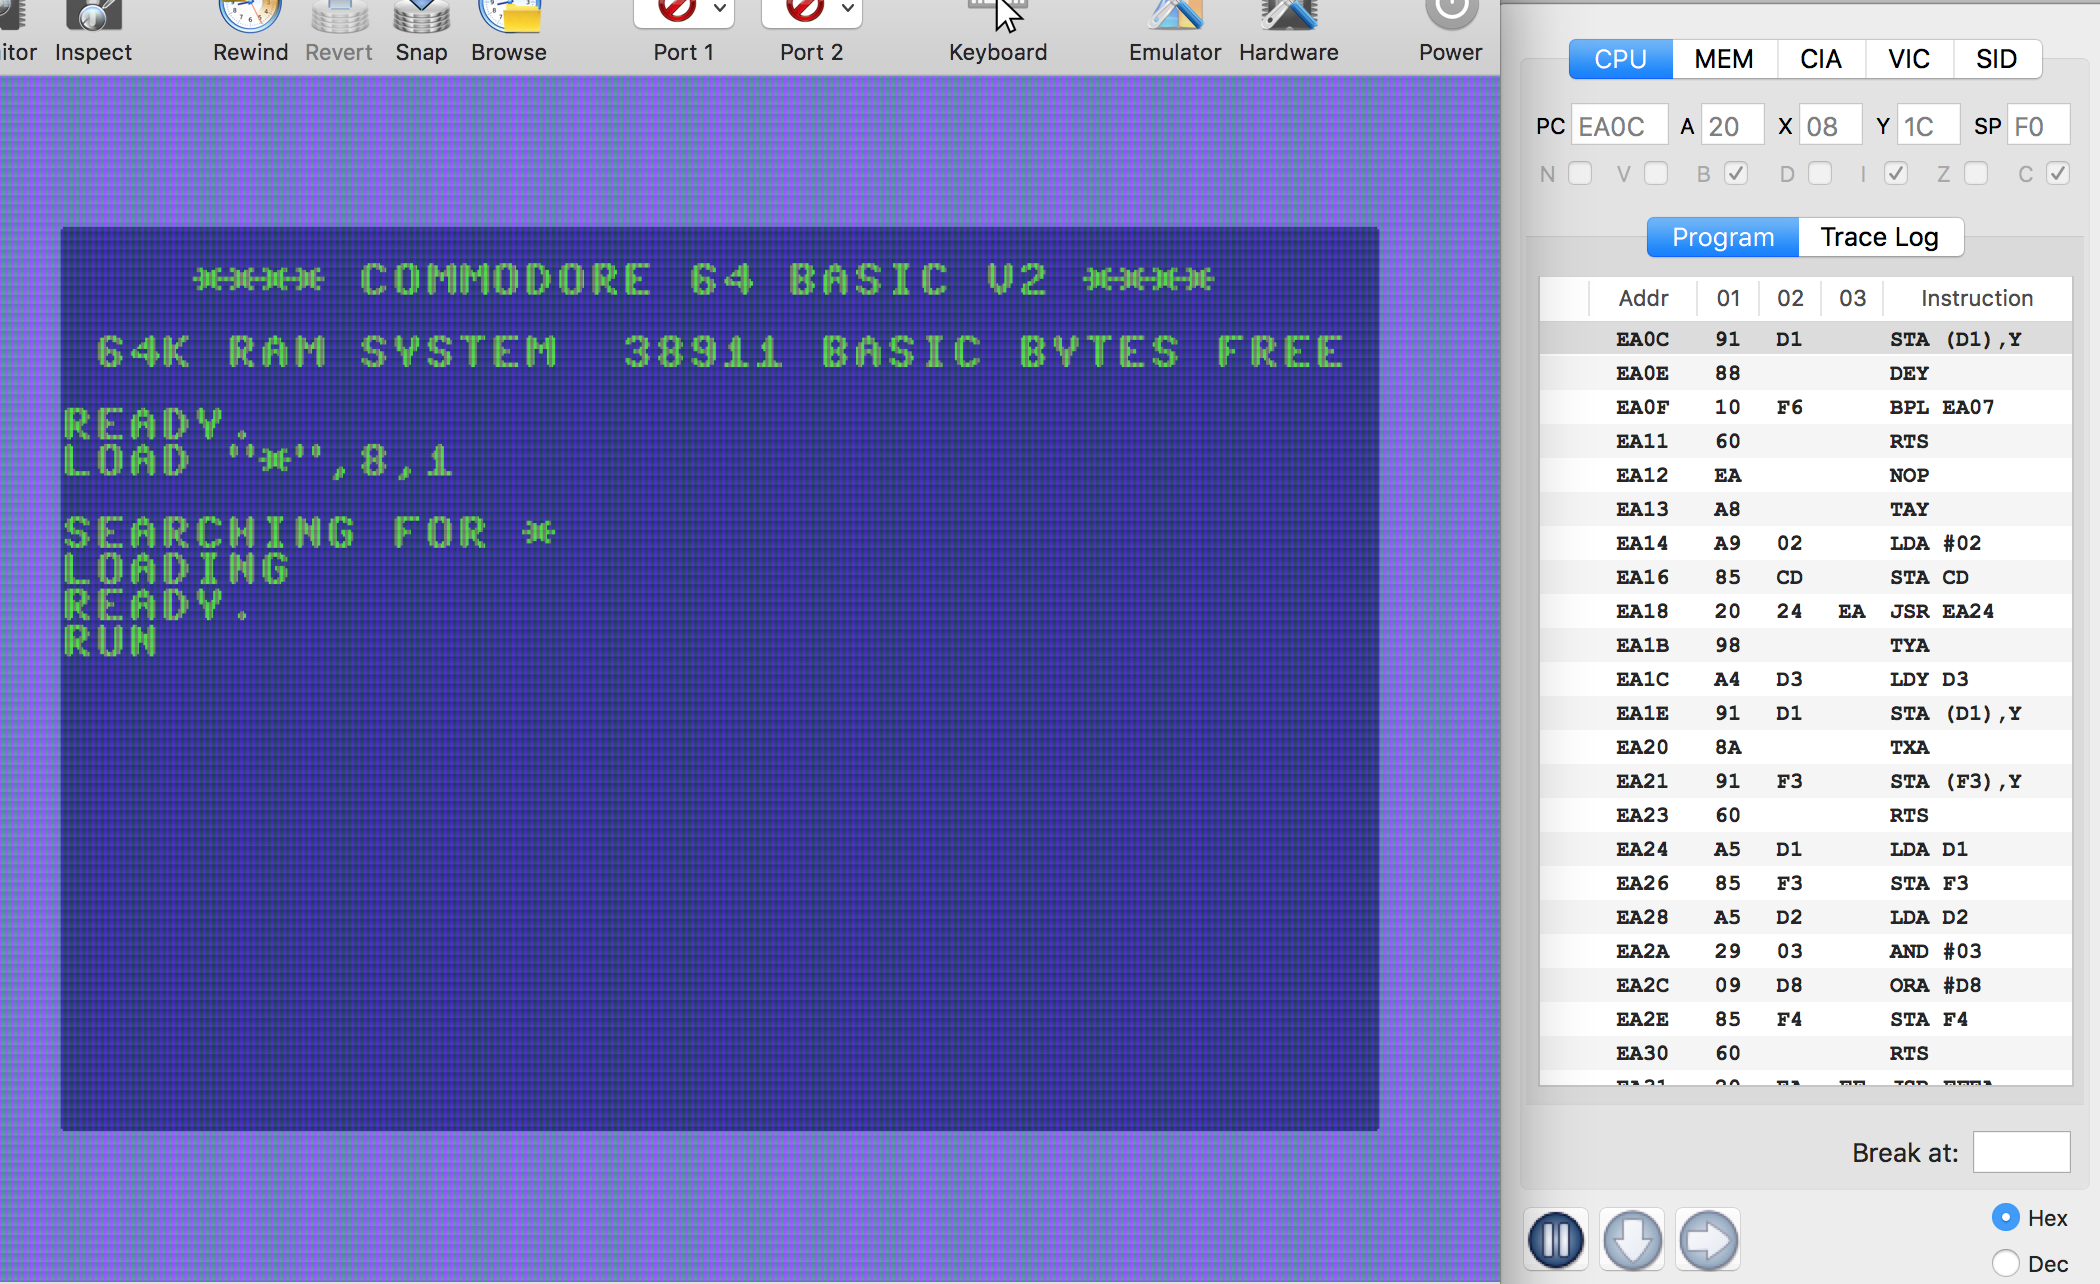The image size is (2100, 1284).
Task: Switch to the MEM tab
Action: [1724, 59]
